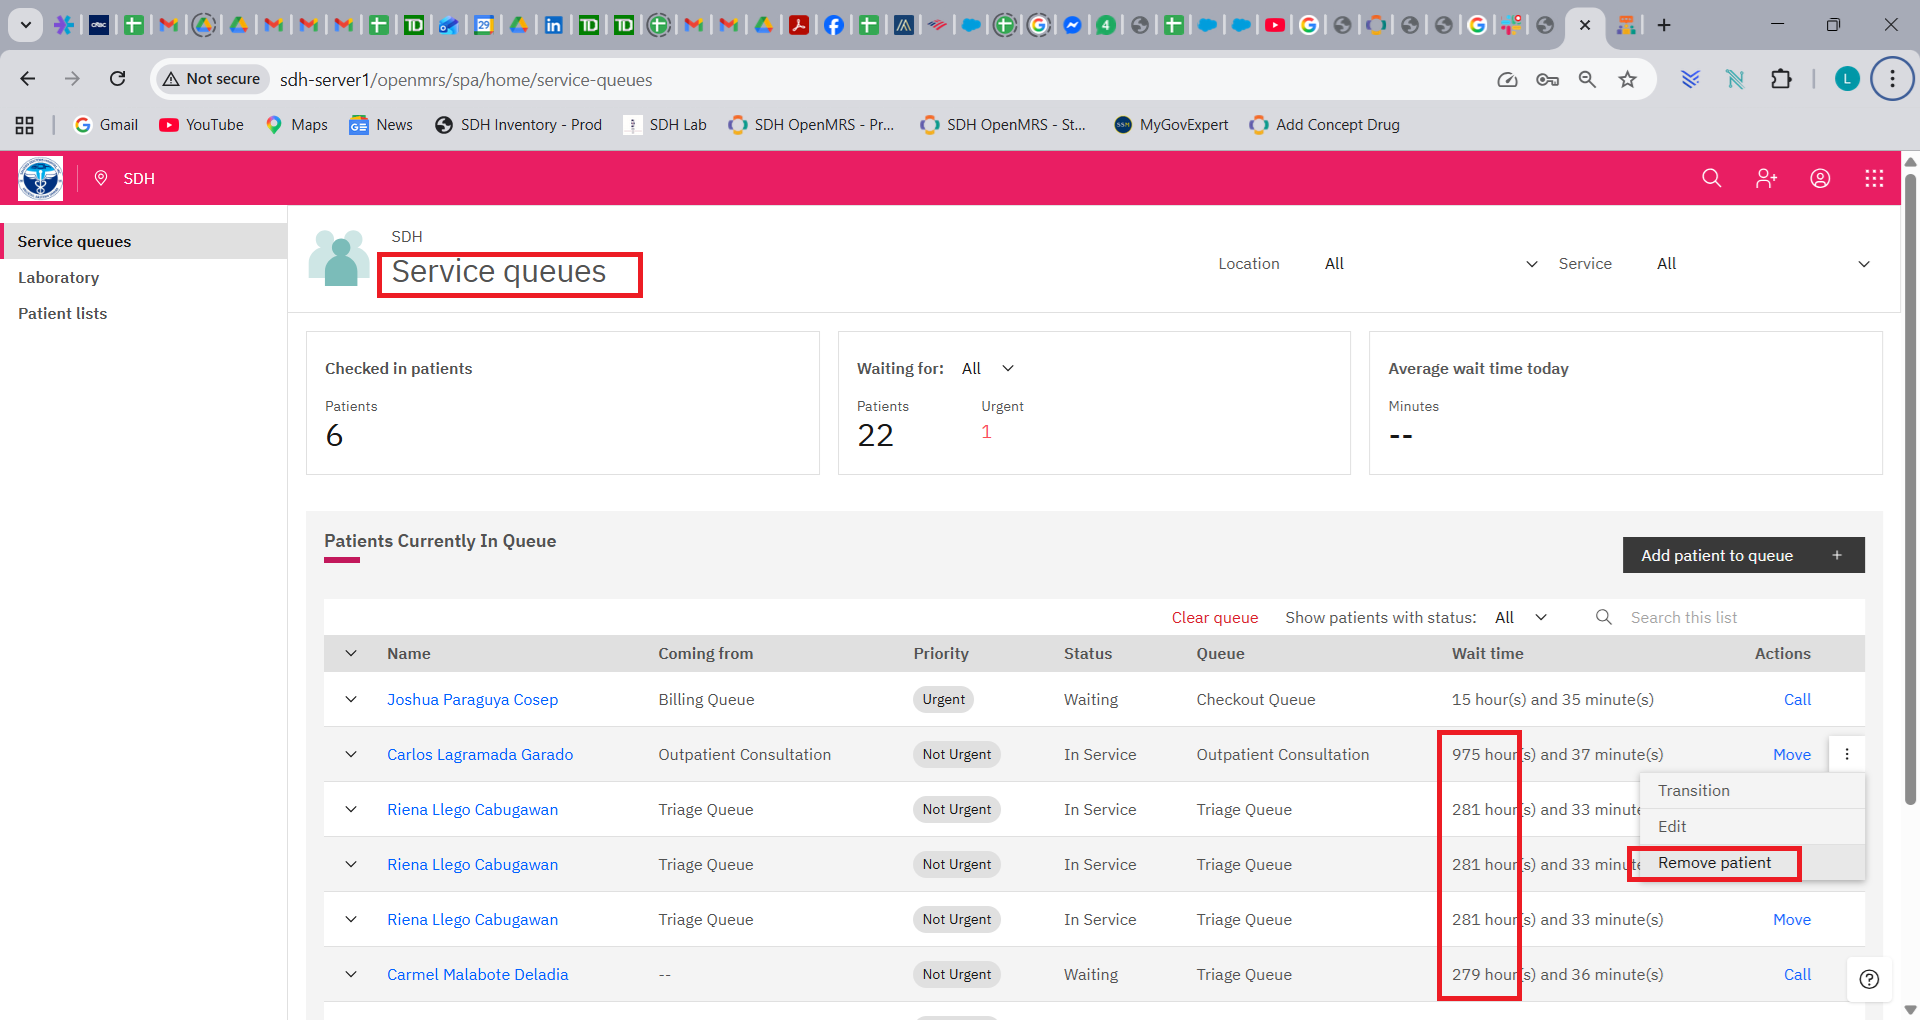Click the SDH logo in the header

tap(40, 178)
